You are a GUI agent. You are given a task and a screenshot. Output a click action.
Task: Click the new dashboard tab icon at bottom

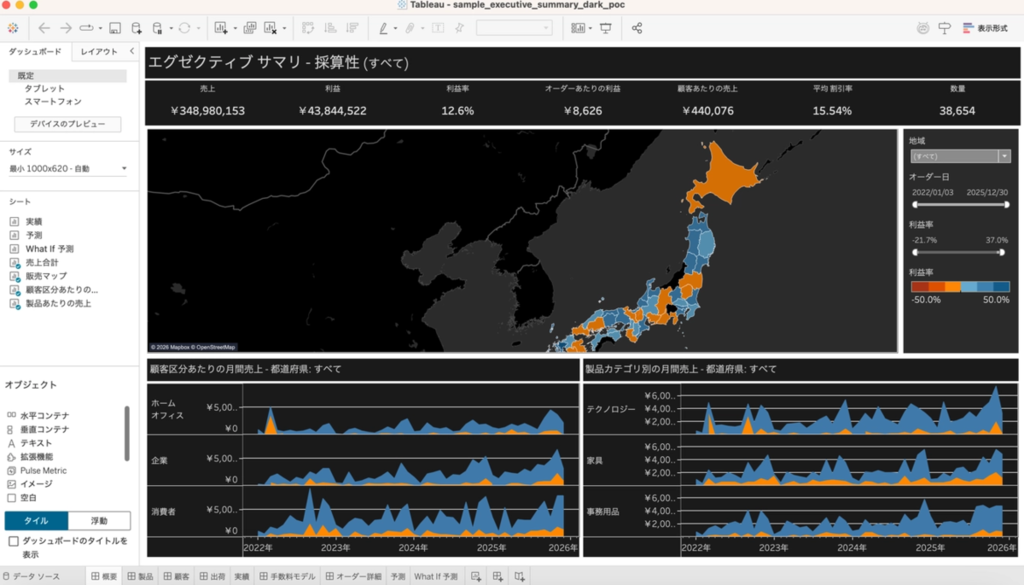(x=498, y=577)
